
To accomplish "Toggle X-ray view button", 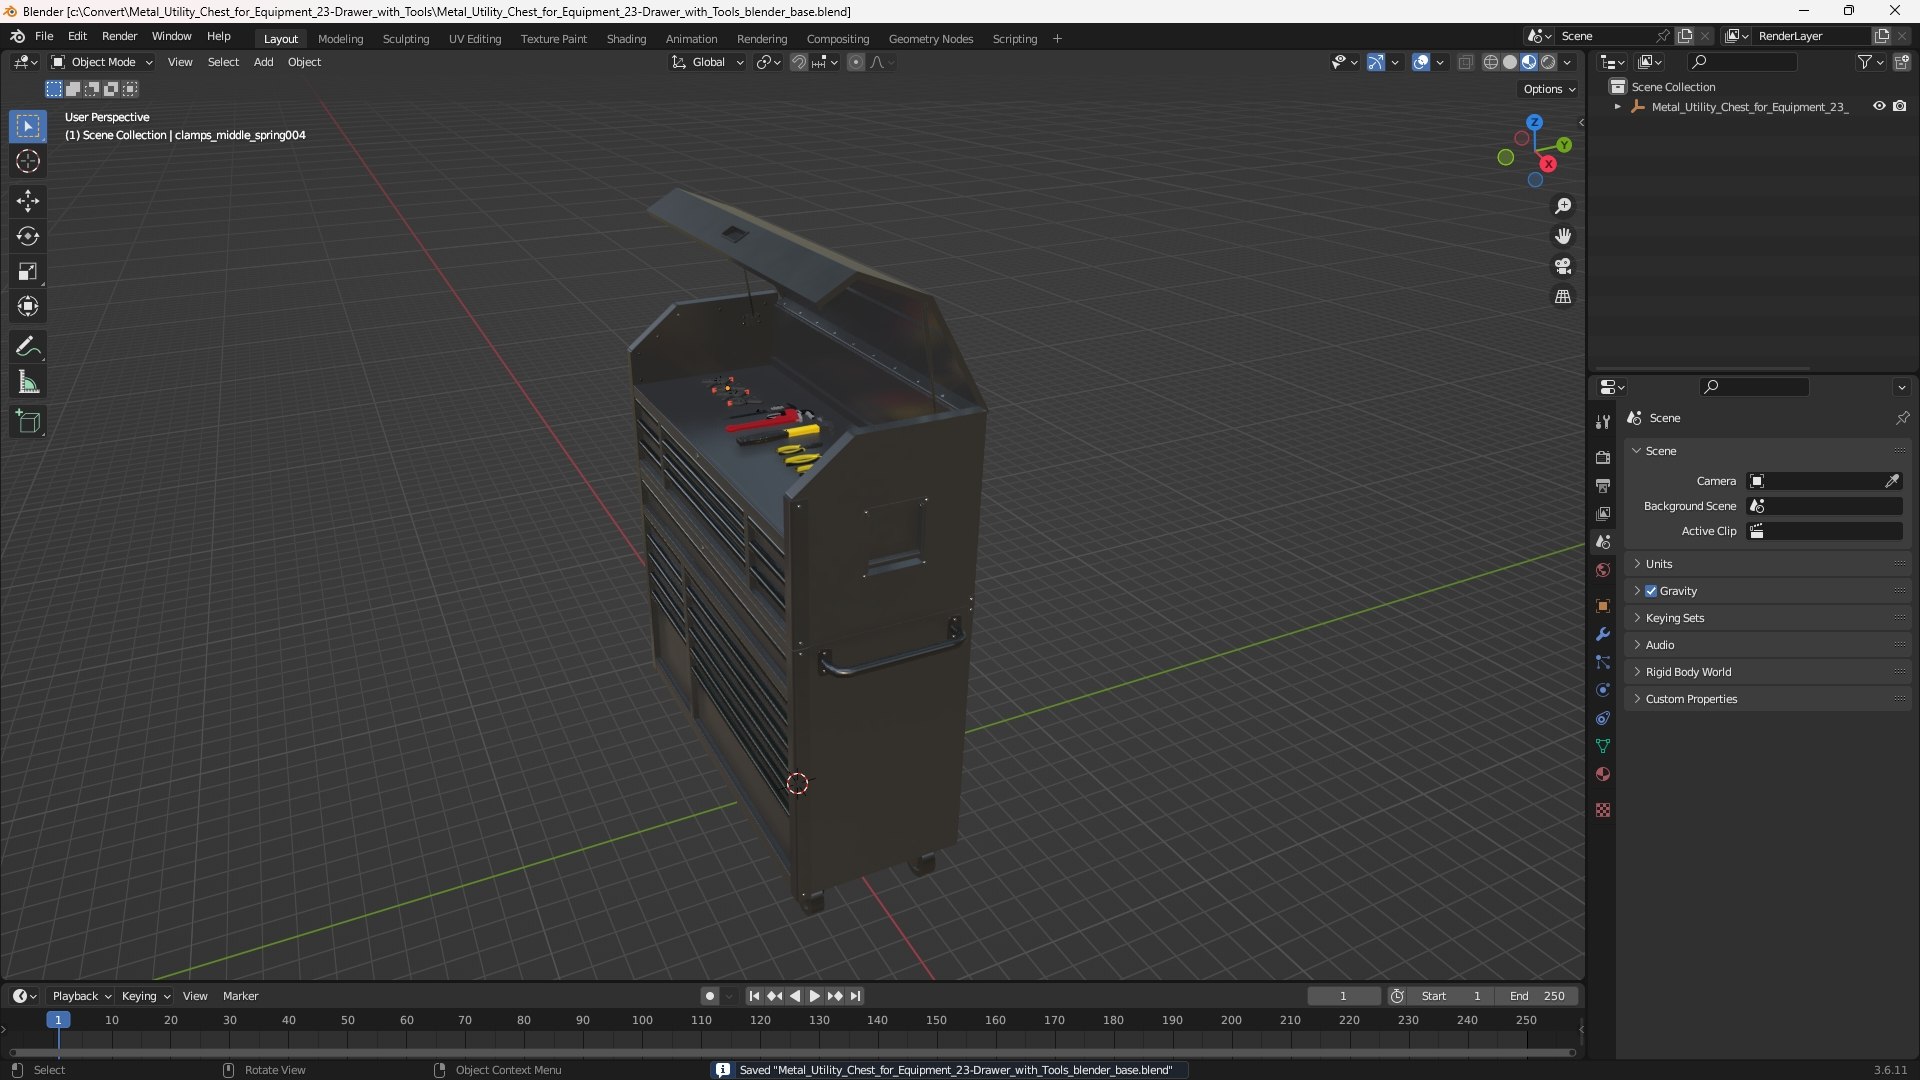I will point(1466,62).
